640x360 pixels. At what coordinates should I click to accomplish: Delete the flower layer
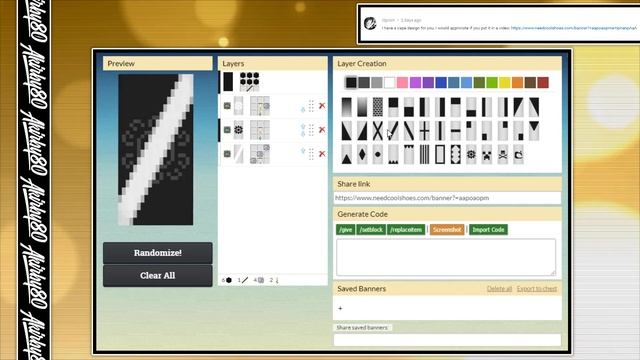pyautogui.click(x=322, y=130)
